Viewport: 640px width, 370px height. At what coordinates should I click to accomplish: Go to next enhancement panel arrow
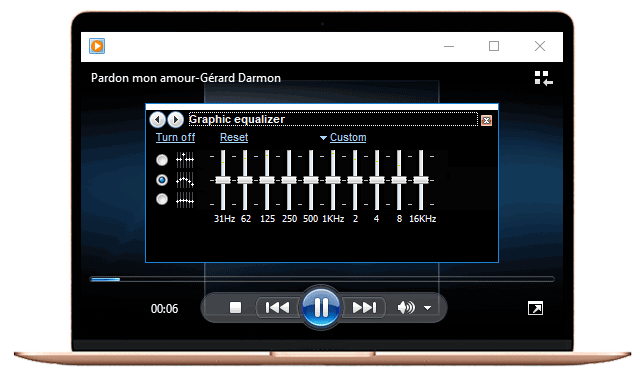pos(176,120)
